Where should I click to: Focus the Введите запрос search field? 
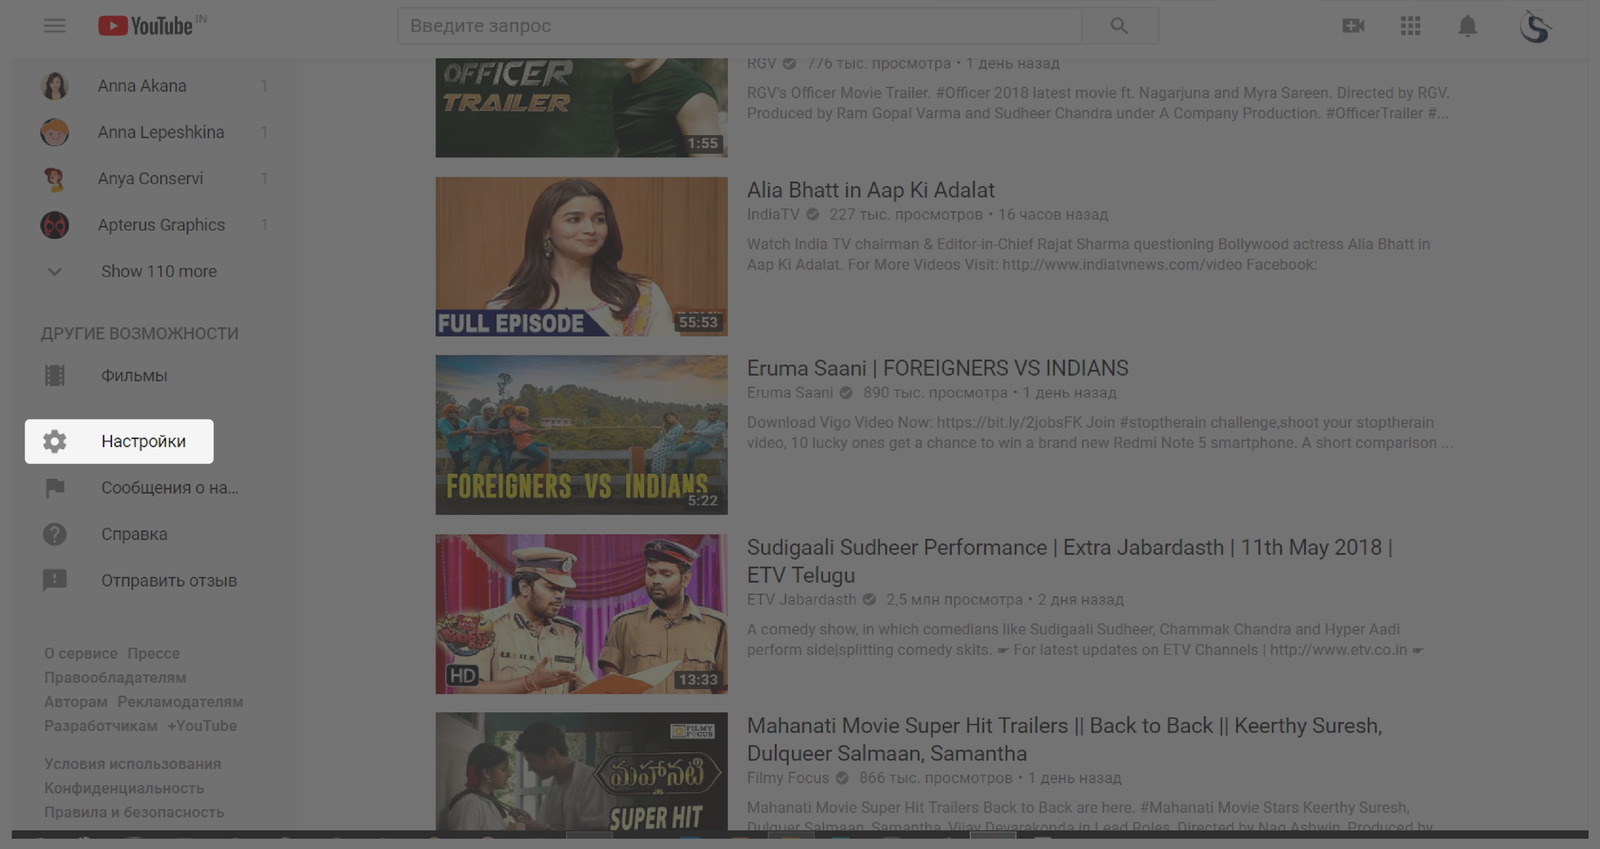[x=740, y=26]
